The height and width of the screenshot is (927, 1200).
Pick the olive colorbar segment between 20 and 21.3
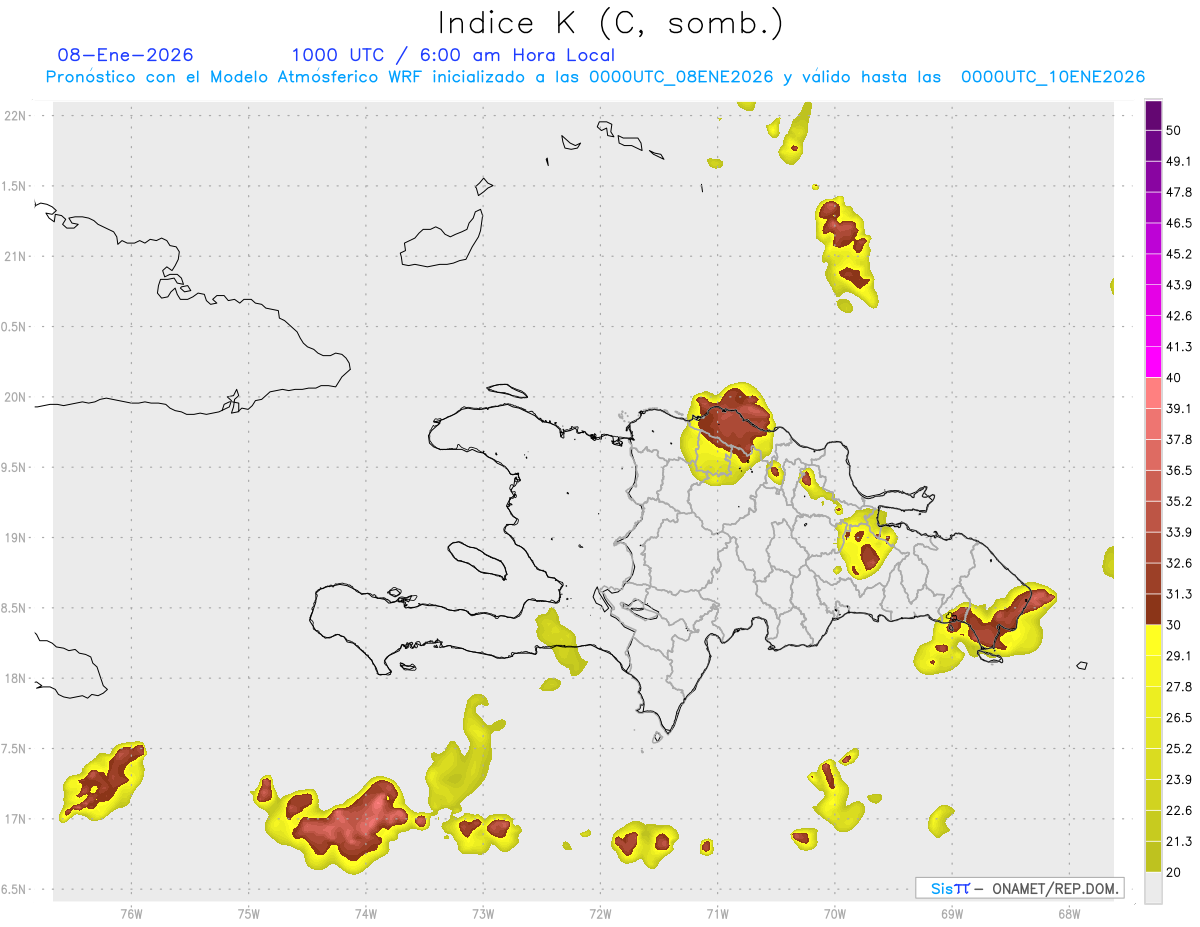point(1153,858)
